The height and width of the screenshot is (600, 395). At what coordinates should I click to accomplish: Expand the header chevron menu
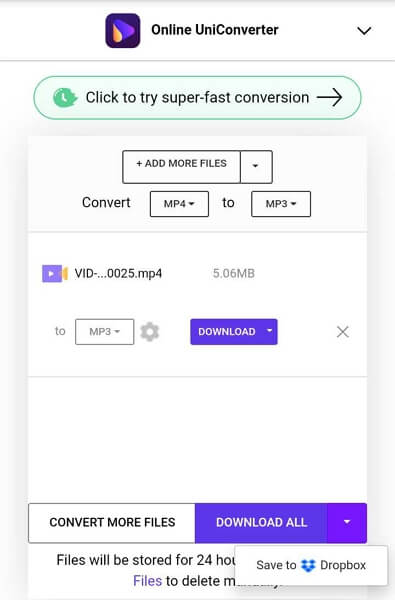click(x=364, y=31)
